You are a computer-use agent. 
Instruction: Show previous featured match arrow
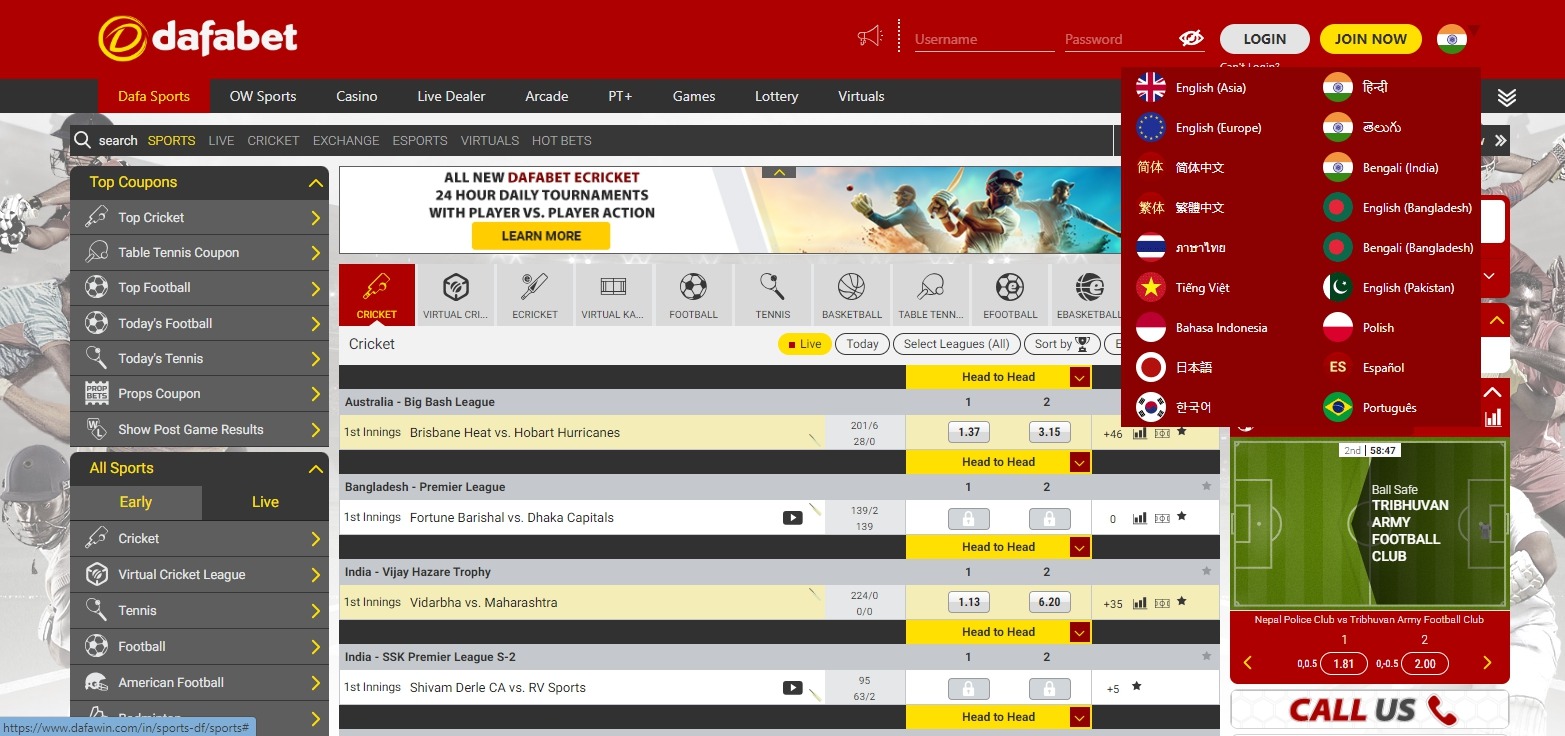point(1248,663)
